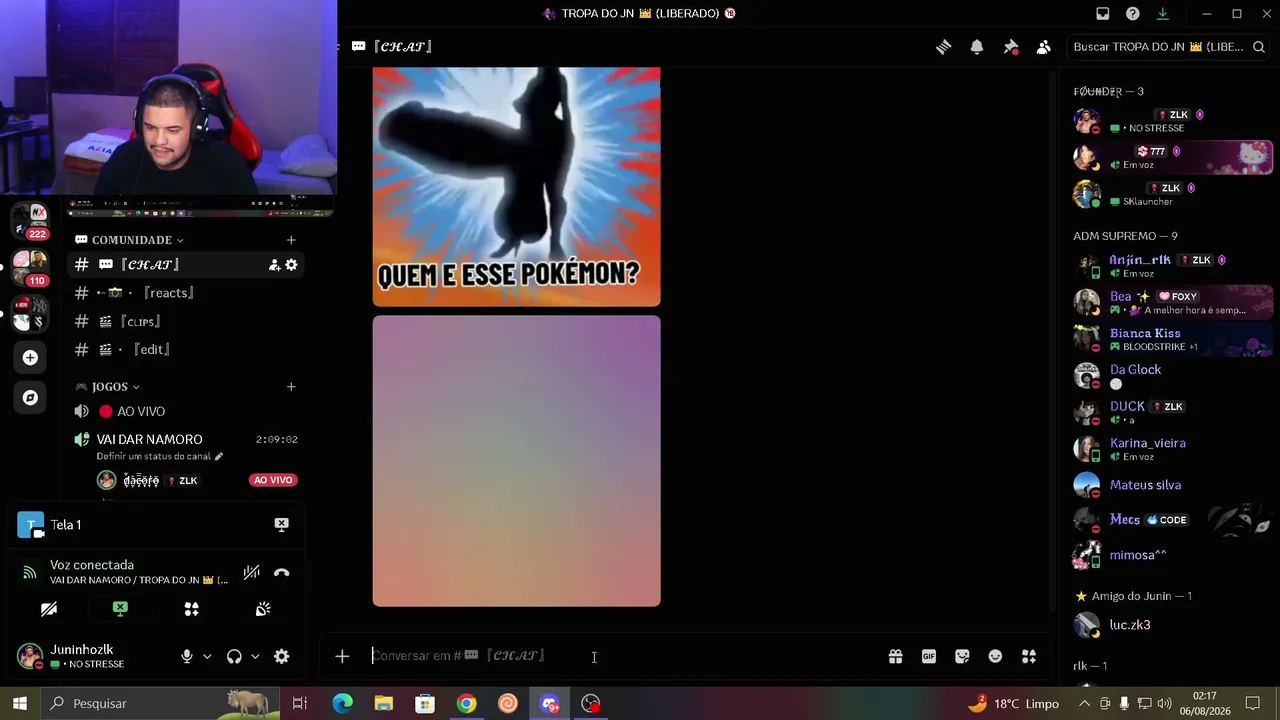Open voice connection signal details
The height and width of the screenshot is (720, 1280).
30,573
